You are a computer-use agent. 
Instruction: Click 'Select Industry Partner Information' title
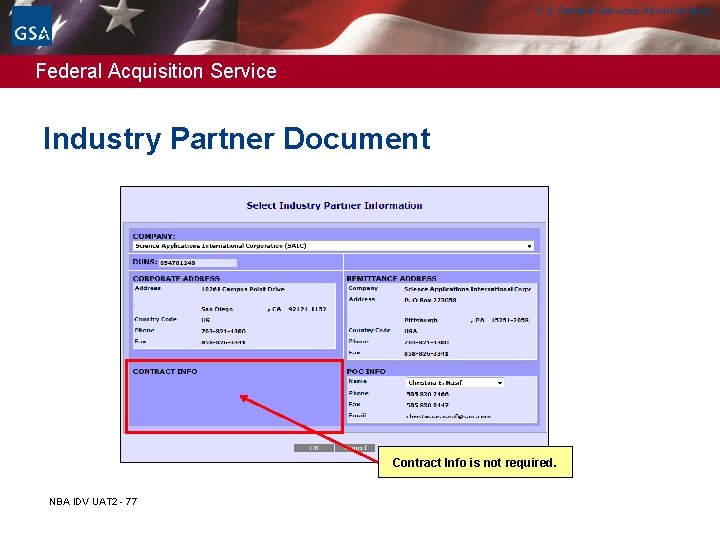point(334,206)
